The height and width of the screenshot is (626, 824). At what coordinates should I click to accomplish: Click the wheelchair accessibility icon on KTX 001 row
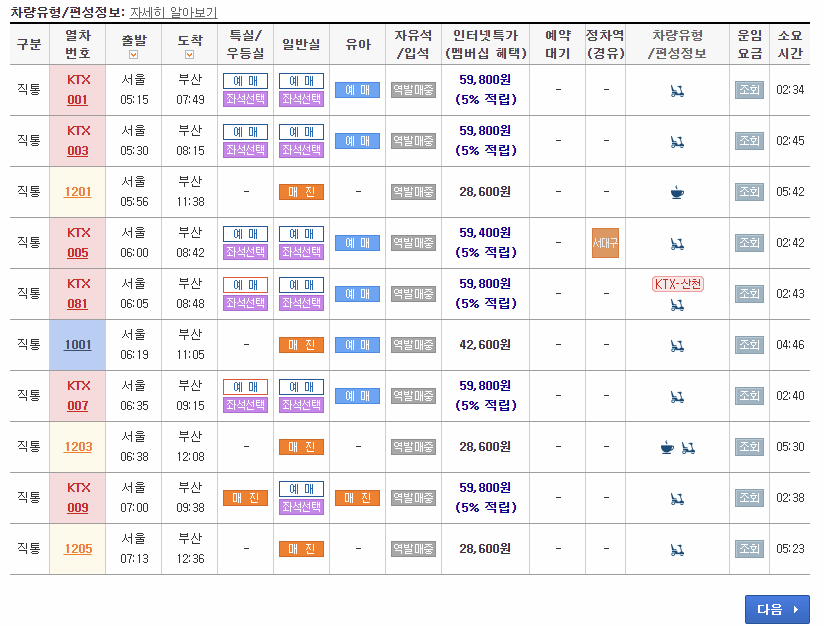click(676, 90)
